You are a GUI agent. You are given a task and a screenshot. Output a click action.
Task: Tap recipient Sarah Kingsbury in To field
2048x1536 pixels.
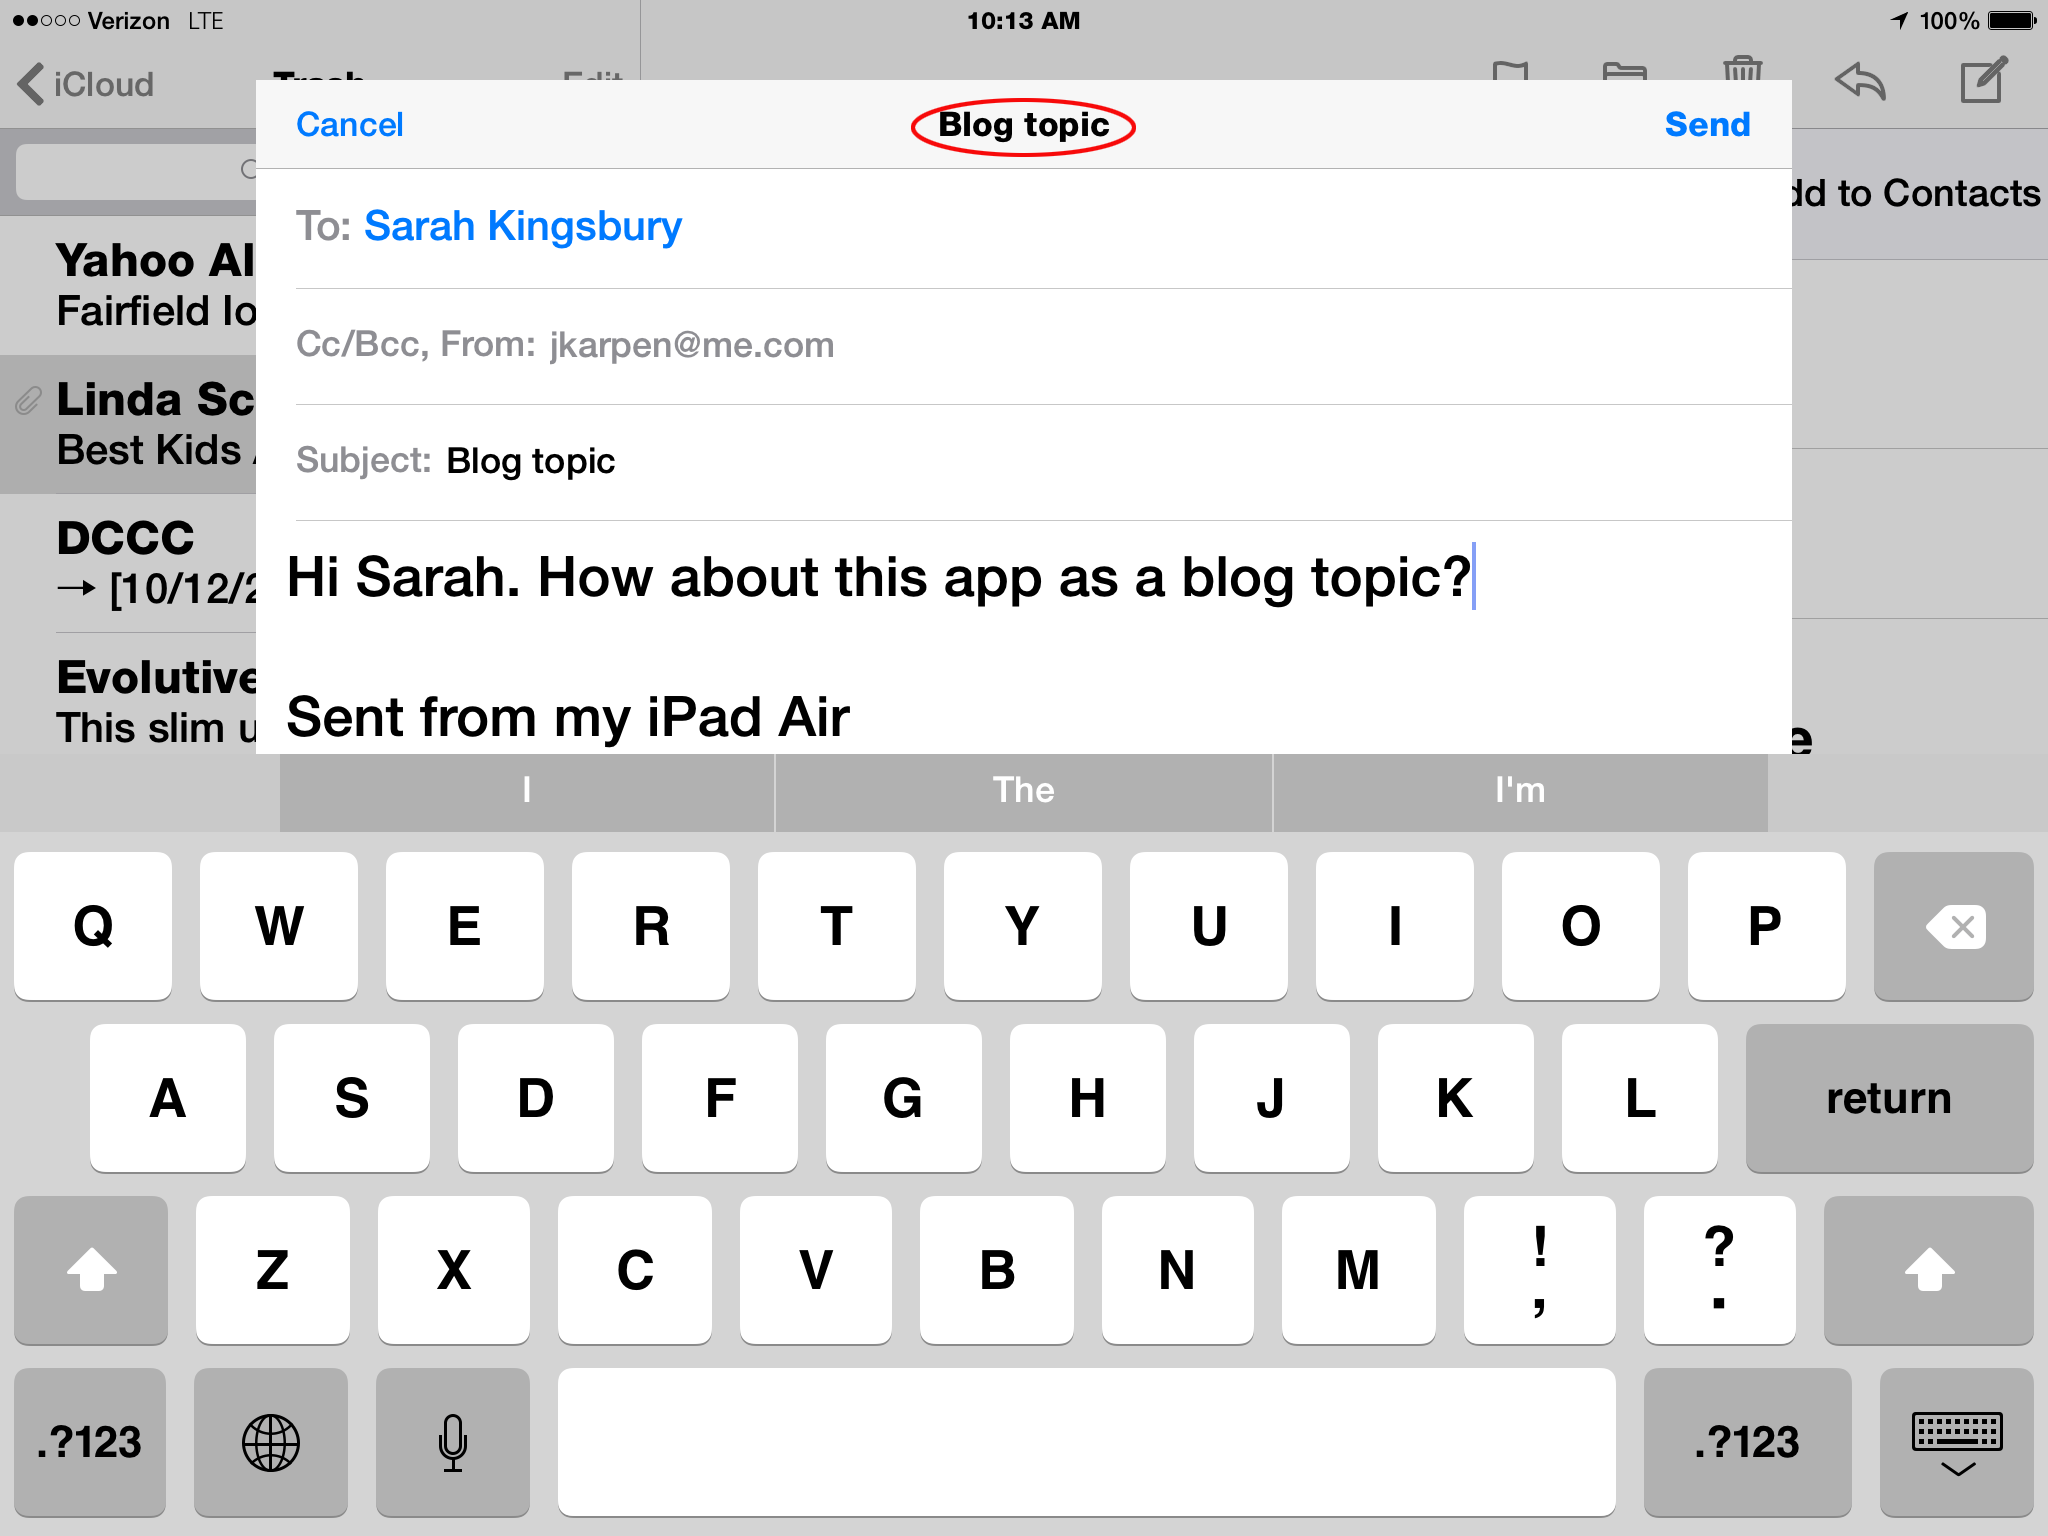pos(522,226)
